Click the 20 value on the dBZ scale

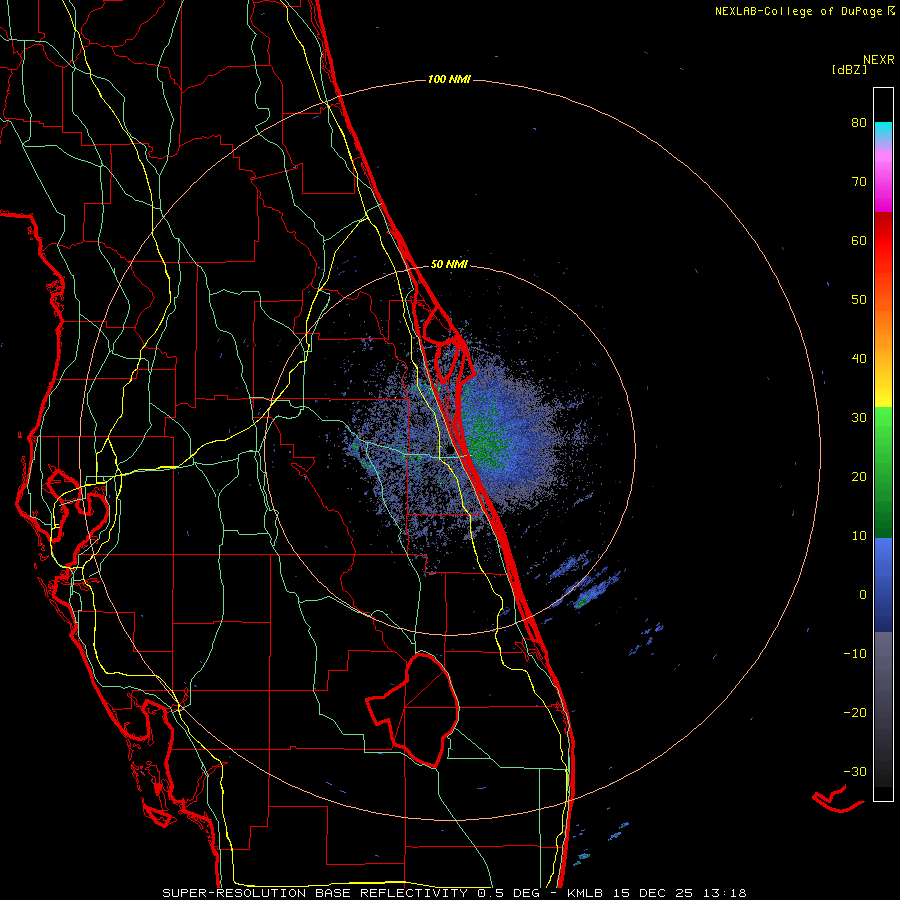pyautogui.click(x=859, y=477)
